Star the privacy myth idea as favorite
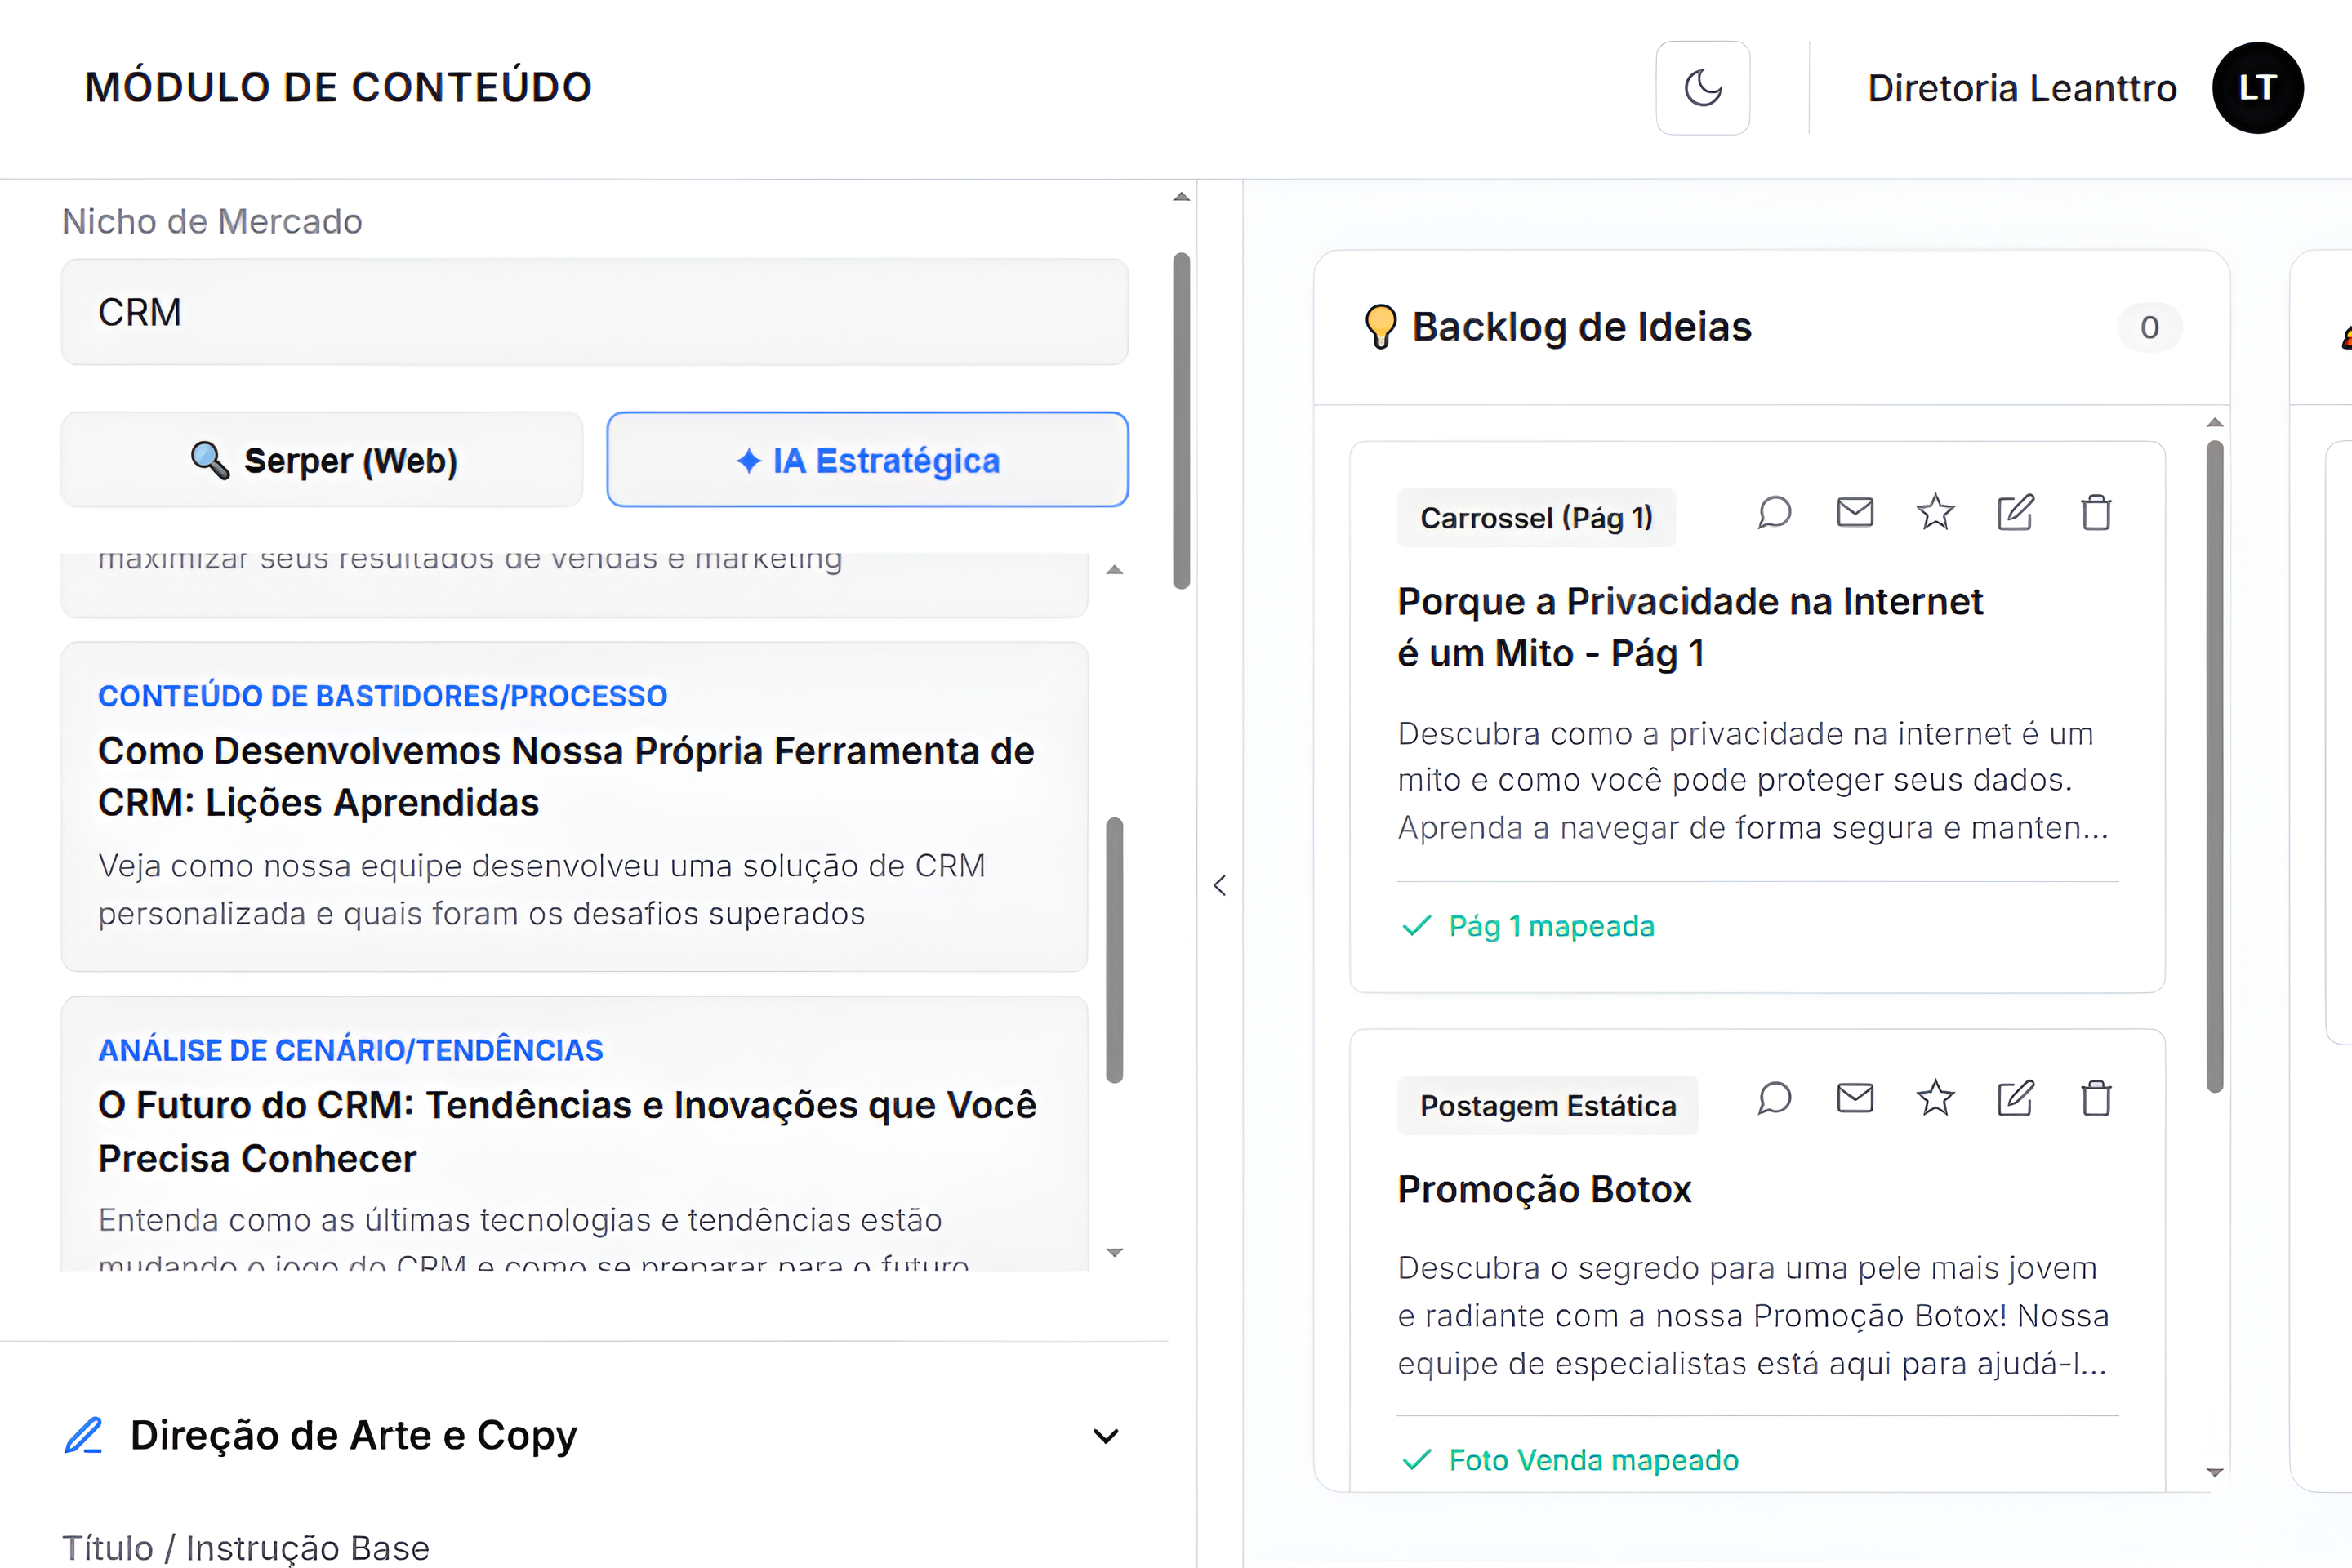The width and height of the screenshot is (2352, 1568). (1936, 512)
